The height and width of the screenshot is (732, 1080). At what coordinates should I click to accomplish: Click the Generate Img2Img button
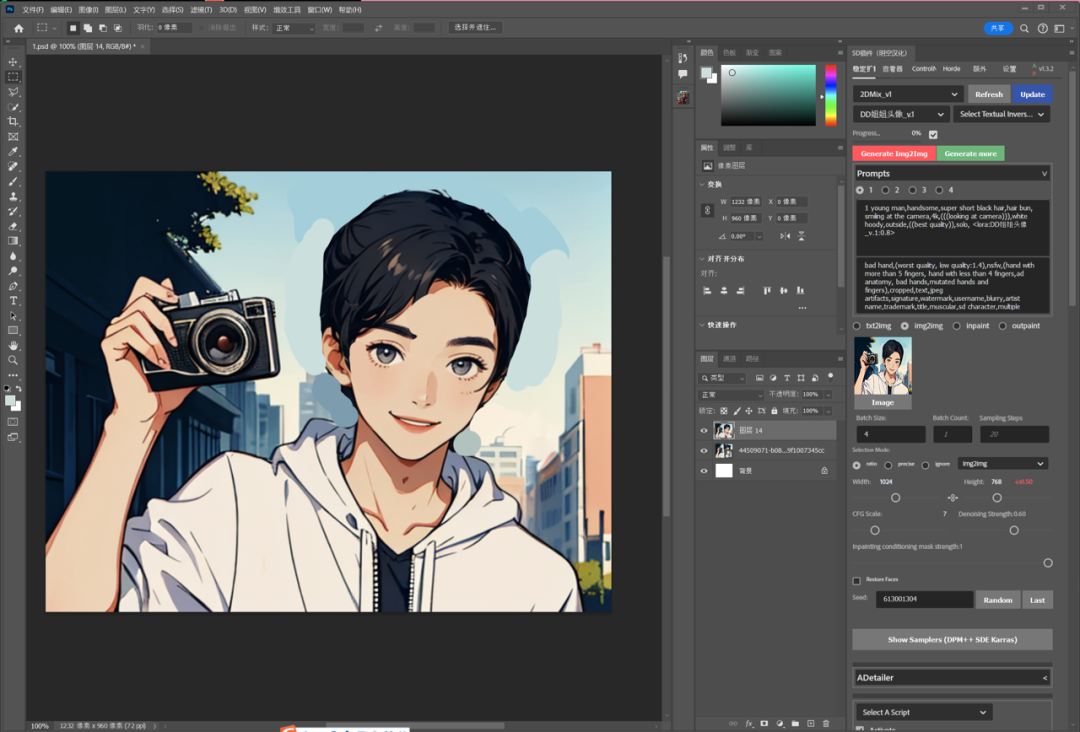894,154
